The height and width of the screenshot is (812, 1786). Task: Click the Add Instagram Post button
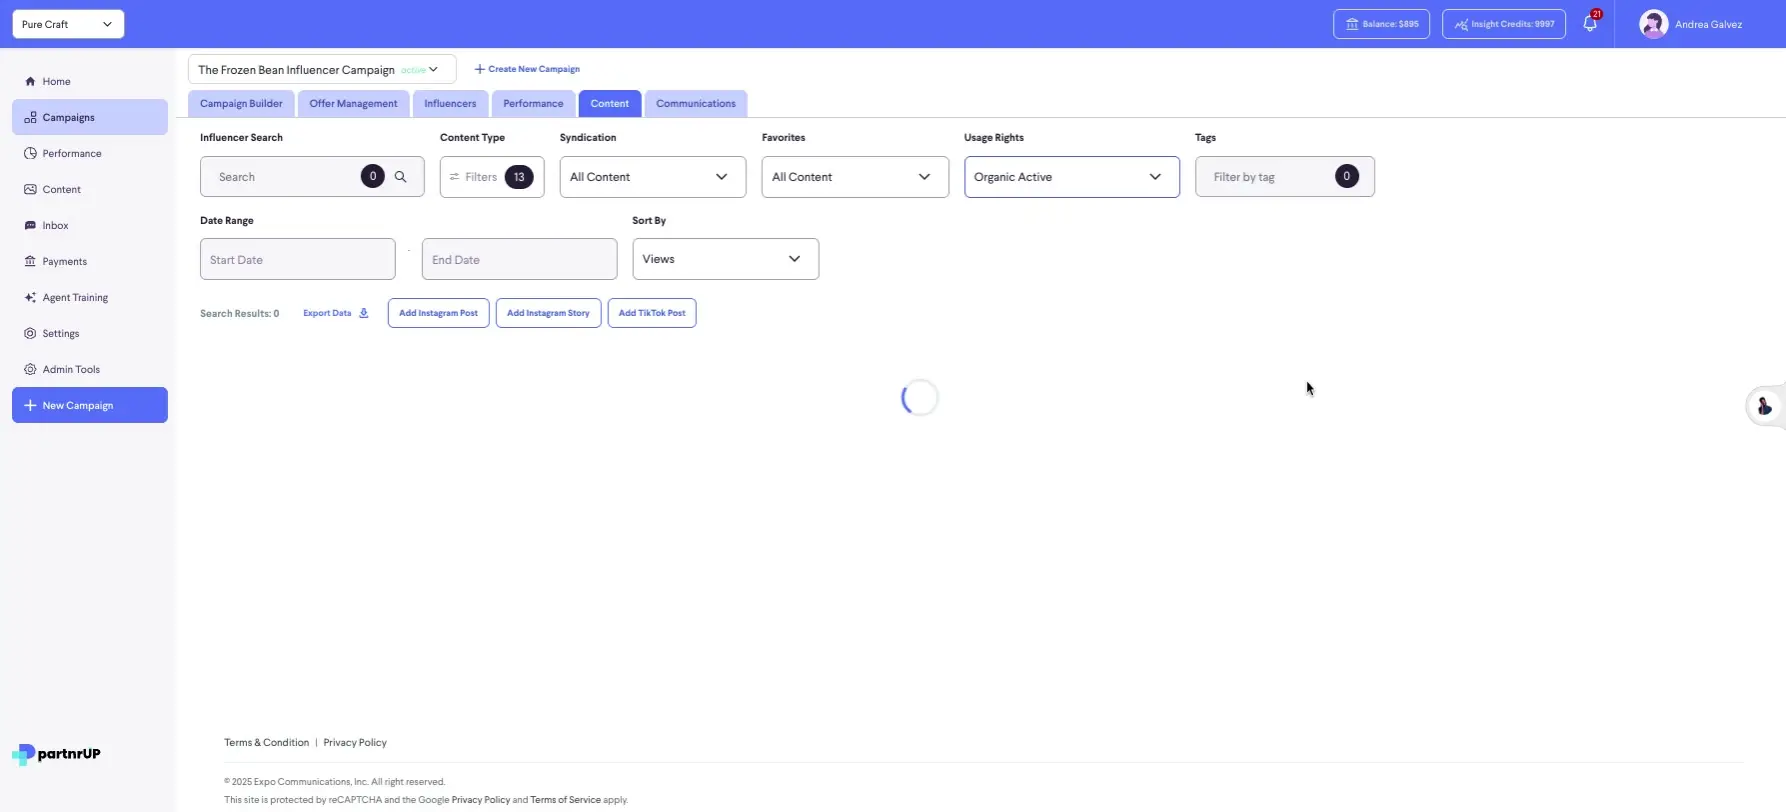[438, 313]
